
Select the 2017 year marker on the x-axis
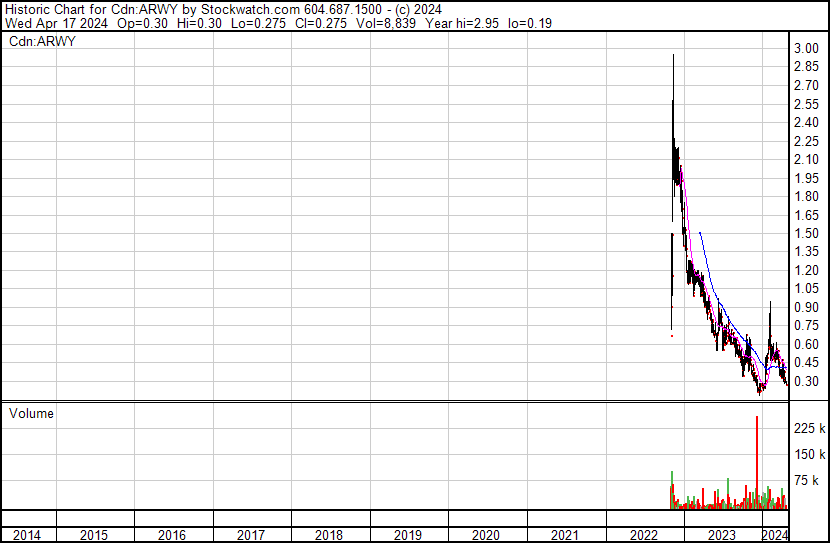(250, 535)
